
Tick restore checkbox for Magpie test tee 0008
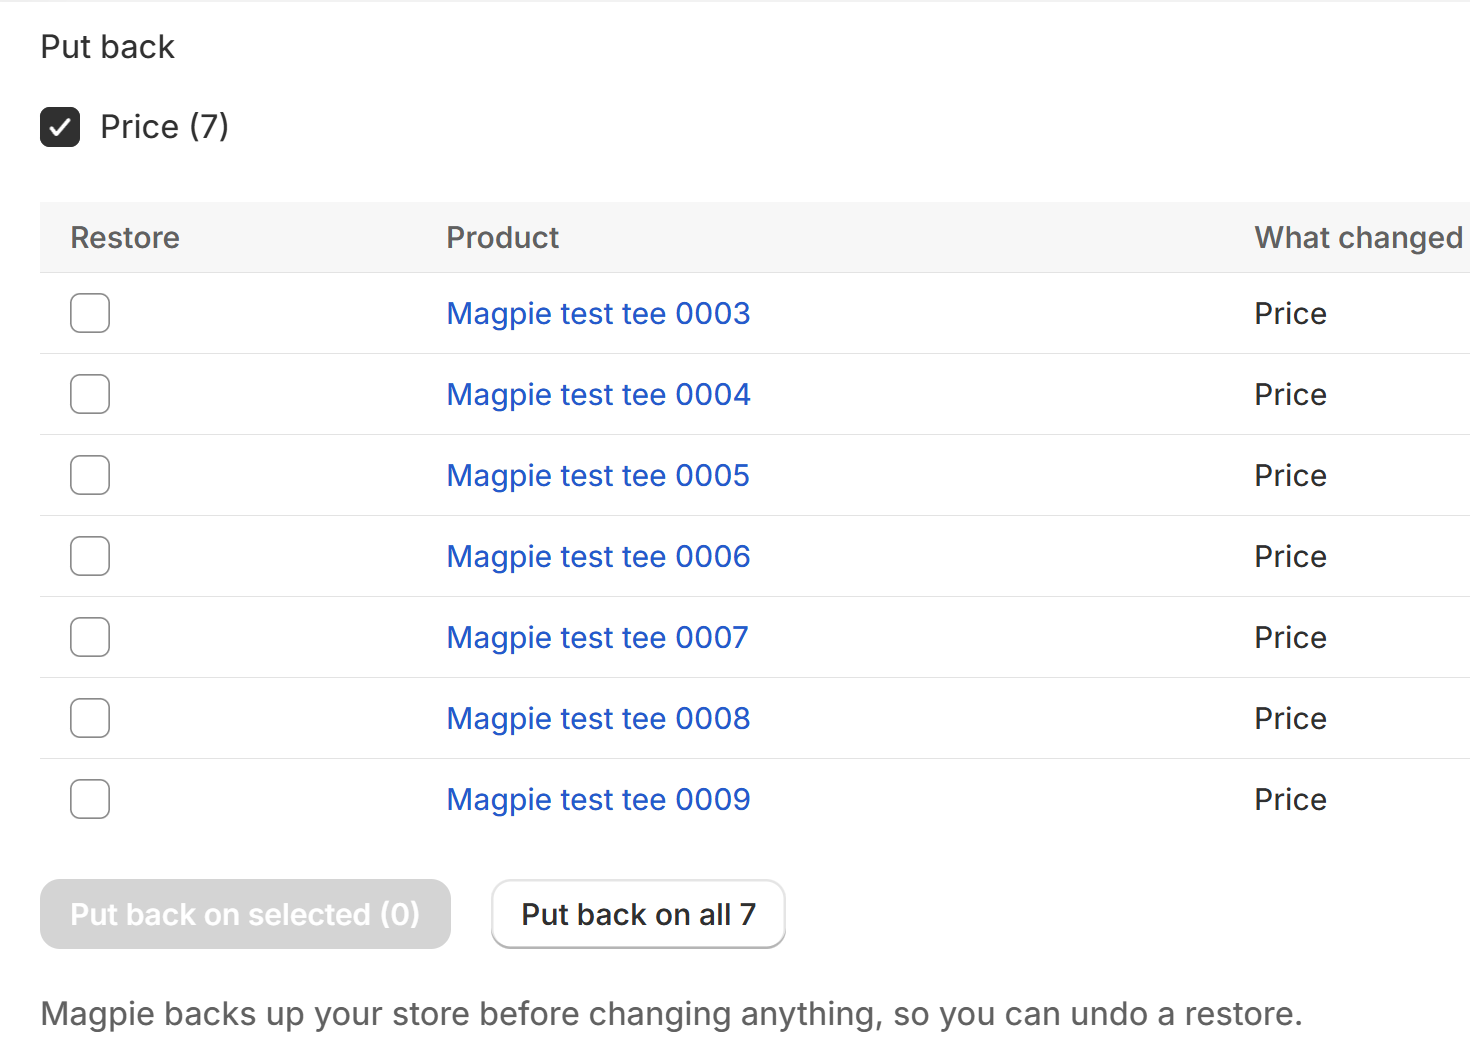click(90, 718)
